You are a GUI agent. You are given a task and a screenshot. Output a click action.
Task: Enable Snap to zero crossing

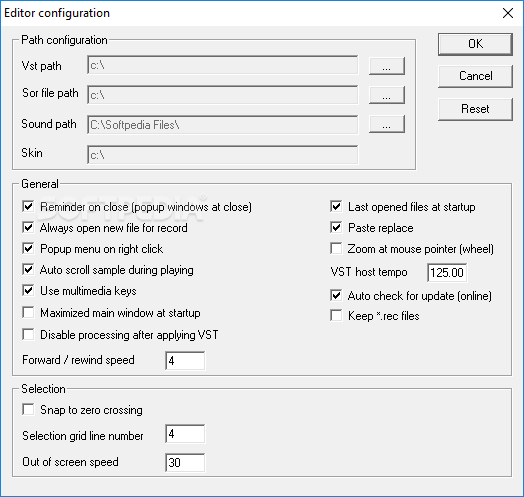click(28, 409)
